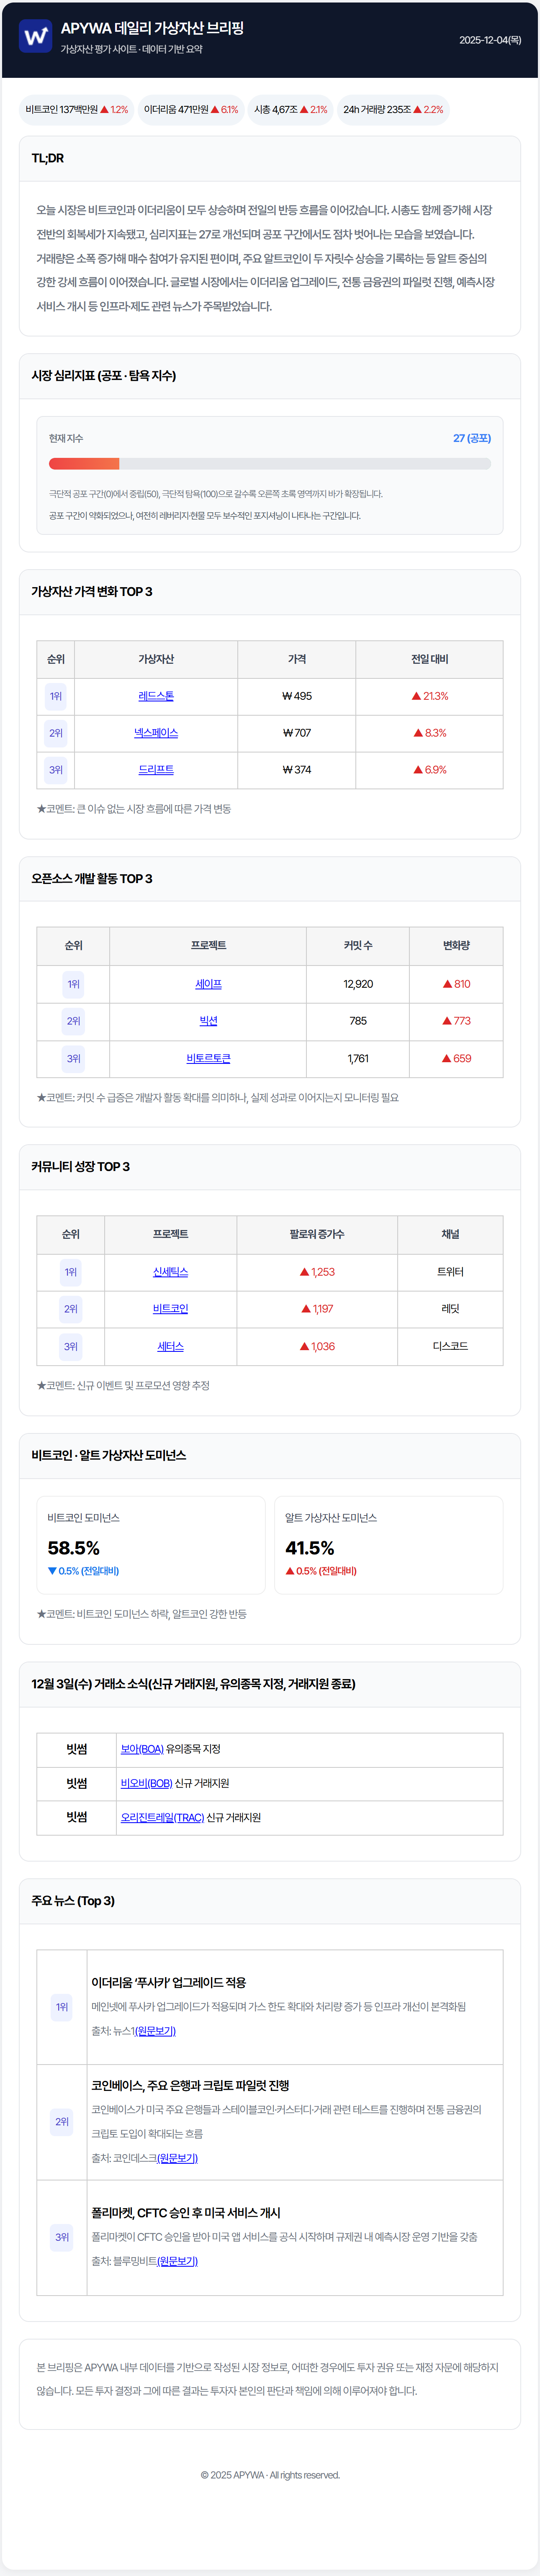The height and width of the screenshot is (2576, 540).
Task: Follow the 드리프트 link in price table
Action: [x=156, y=770]
